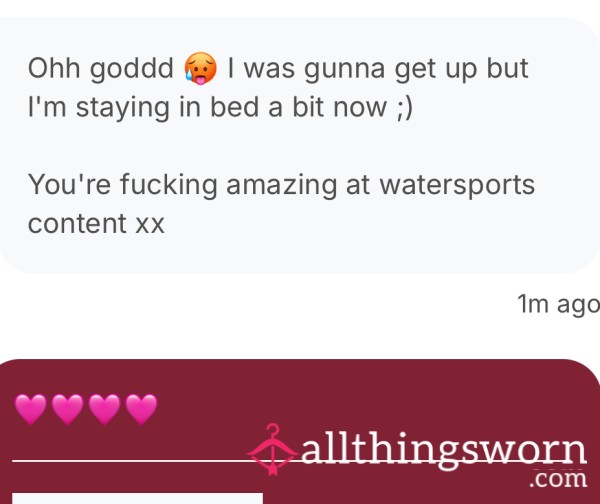Click the .com watermark text
The height and width of the screenshot is (504, 600).
pyautogui.click(x=558, y=479)
